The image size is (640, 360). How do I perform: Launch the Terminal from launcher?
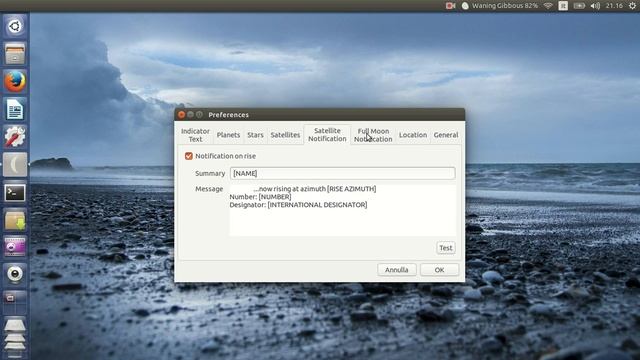(15, 193)
